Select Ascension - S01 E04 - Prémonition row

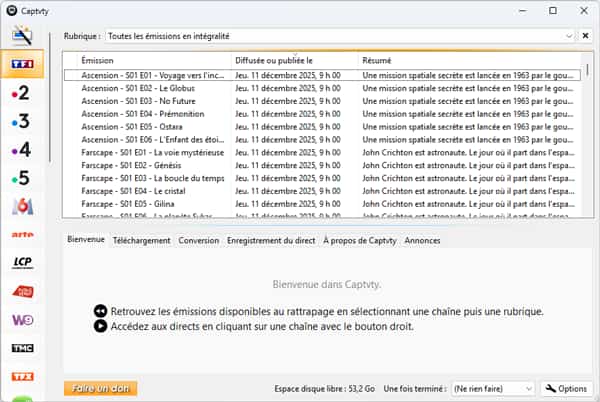pos(322,114)
